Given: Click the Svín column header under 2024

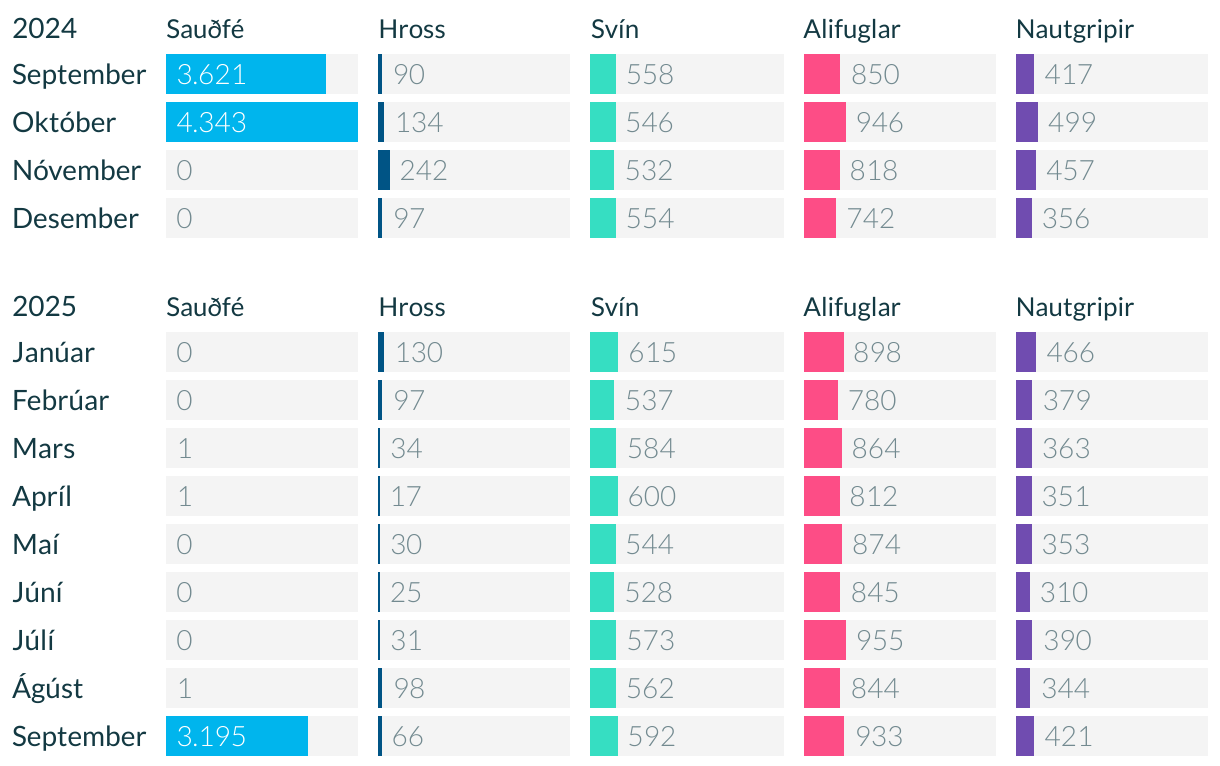Looking at the screenshot, I should tap(615, 29).
